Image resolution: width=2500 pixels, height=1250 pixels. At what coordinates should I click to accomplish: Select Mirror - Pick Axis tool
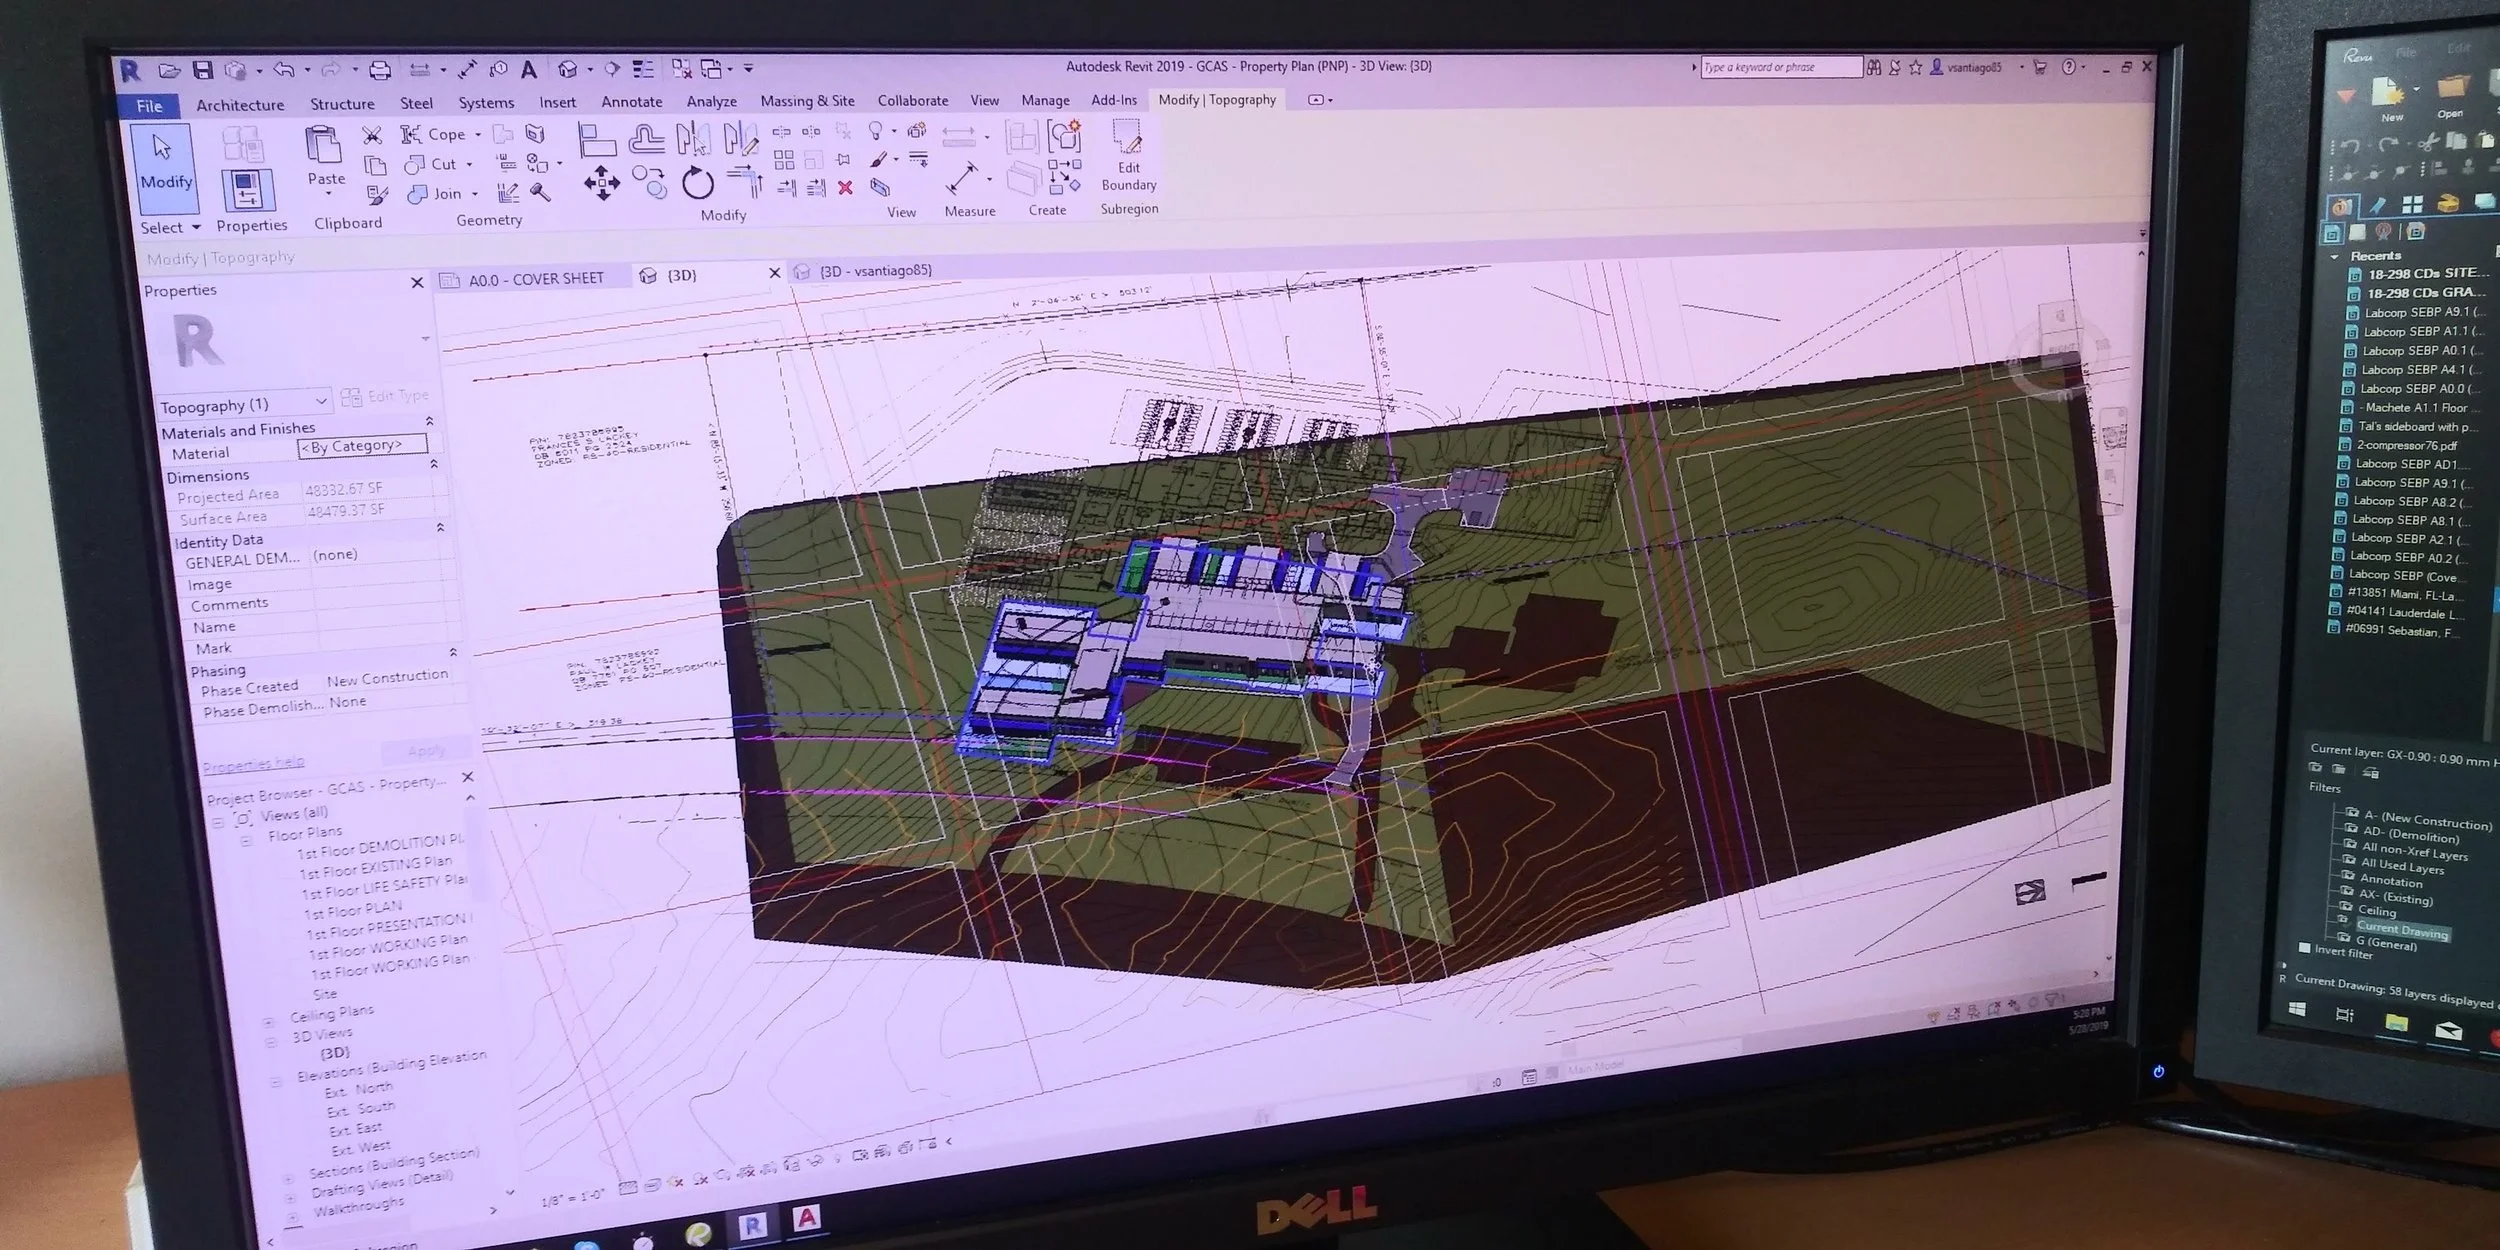(x=693, y=138)
